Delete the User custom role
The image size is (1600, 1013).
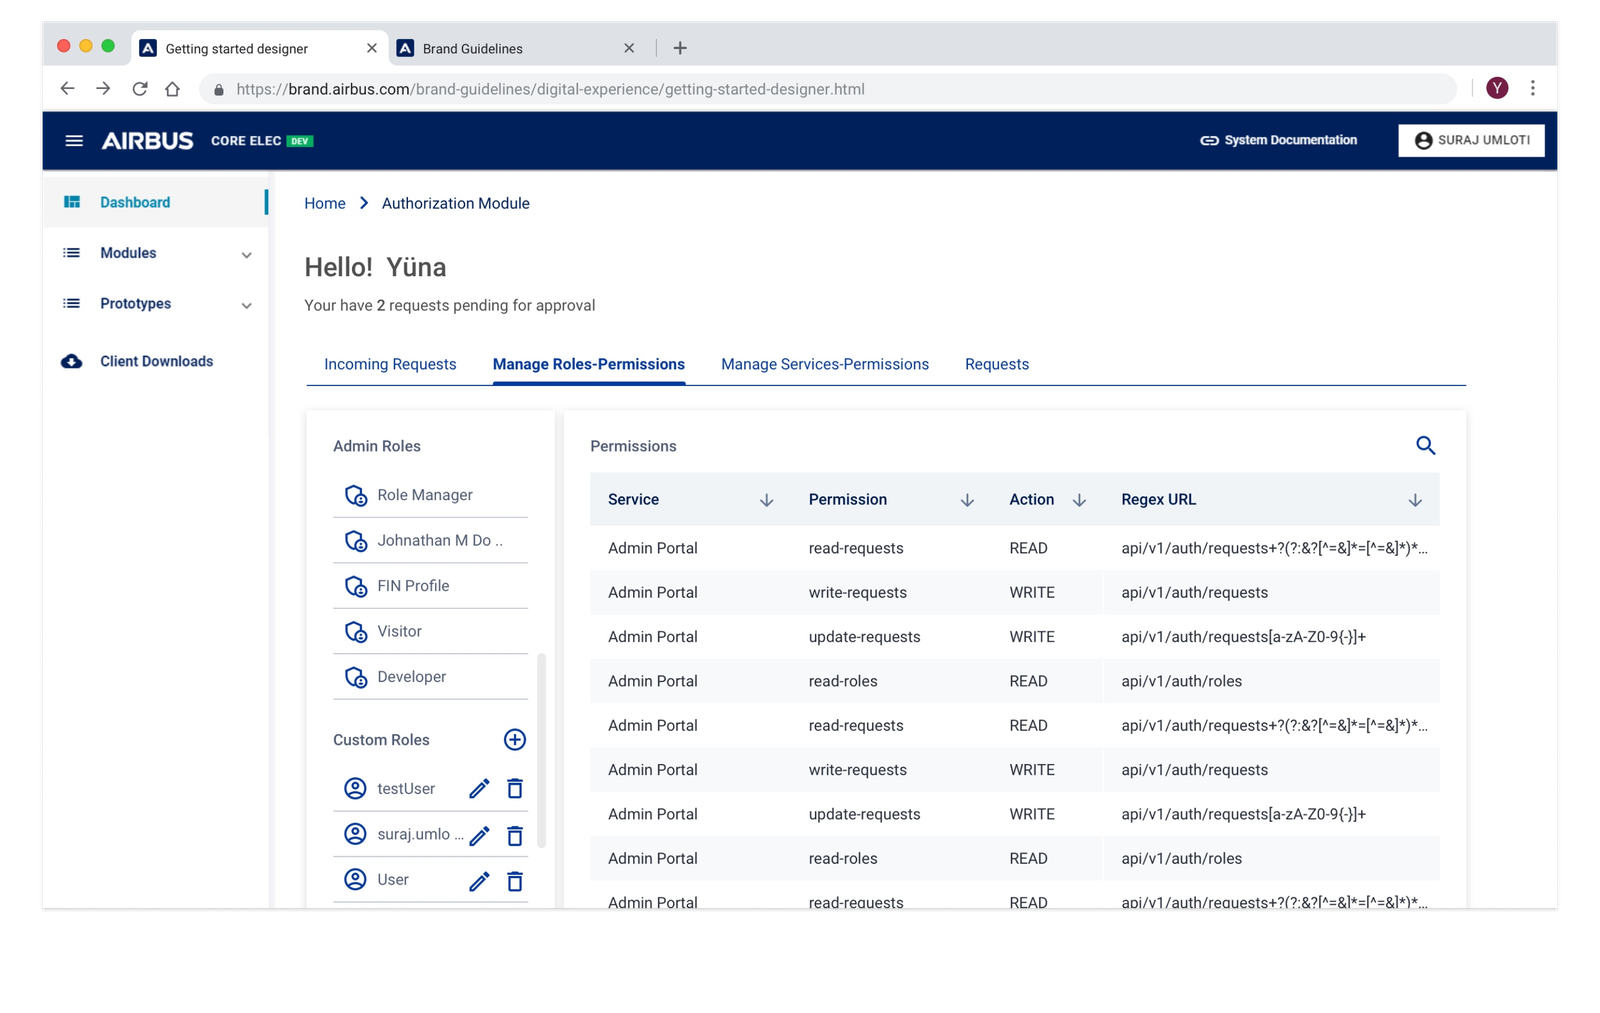click(515, 881)
